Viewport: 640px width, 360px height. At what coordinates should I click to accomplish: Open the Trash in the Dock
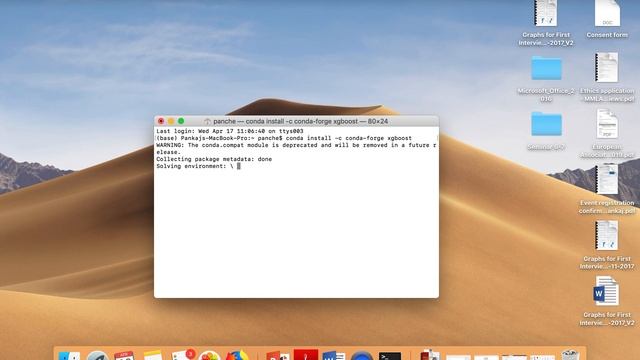(x=570, y=355)
